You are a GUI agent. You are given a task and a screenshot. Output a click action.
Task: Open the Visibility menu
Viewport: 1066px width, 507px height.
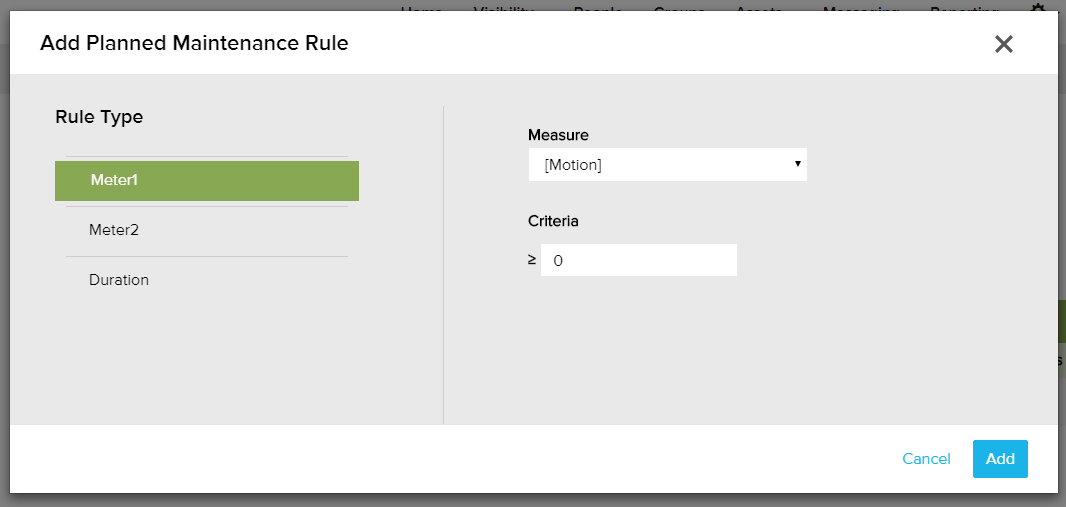[x=503, y=9]
